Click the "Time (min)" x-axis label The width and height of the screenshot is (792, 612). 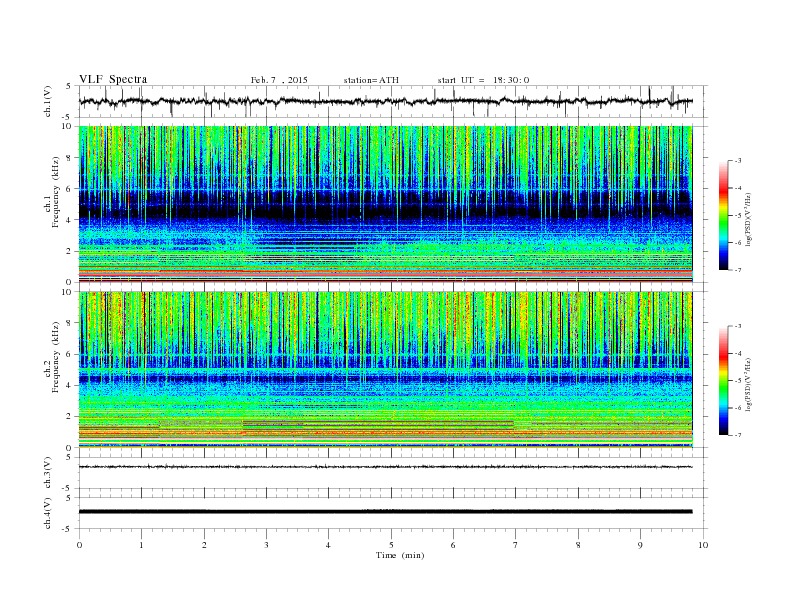[400, 555]
